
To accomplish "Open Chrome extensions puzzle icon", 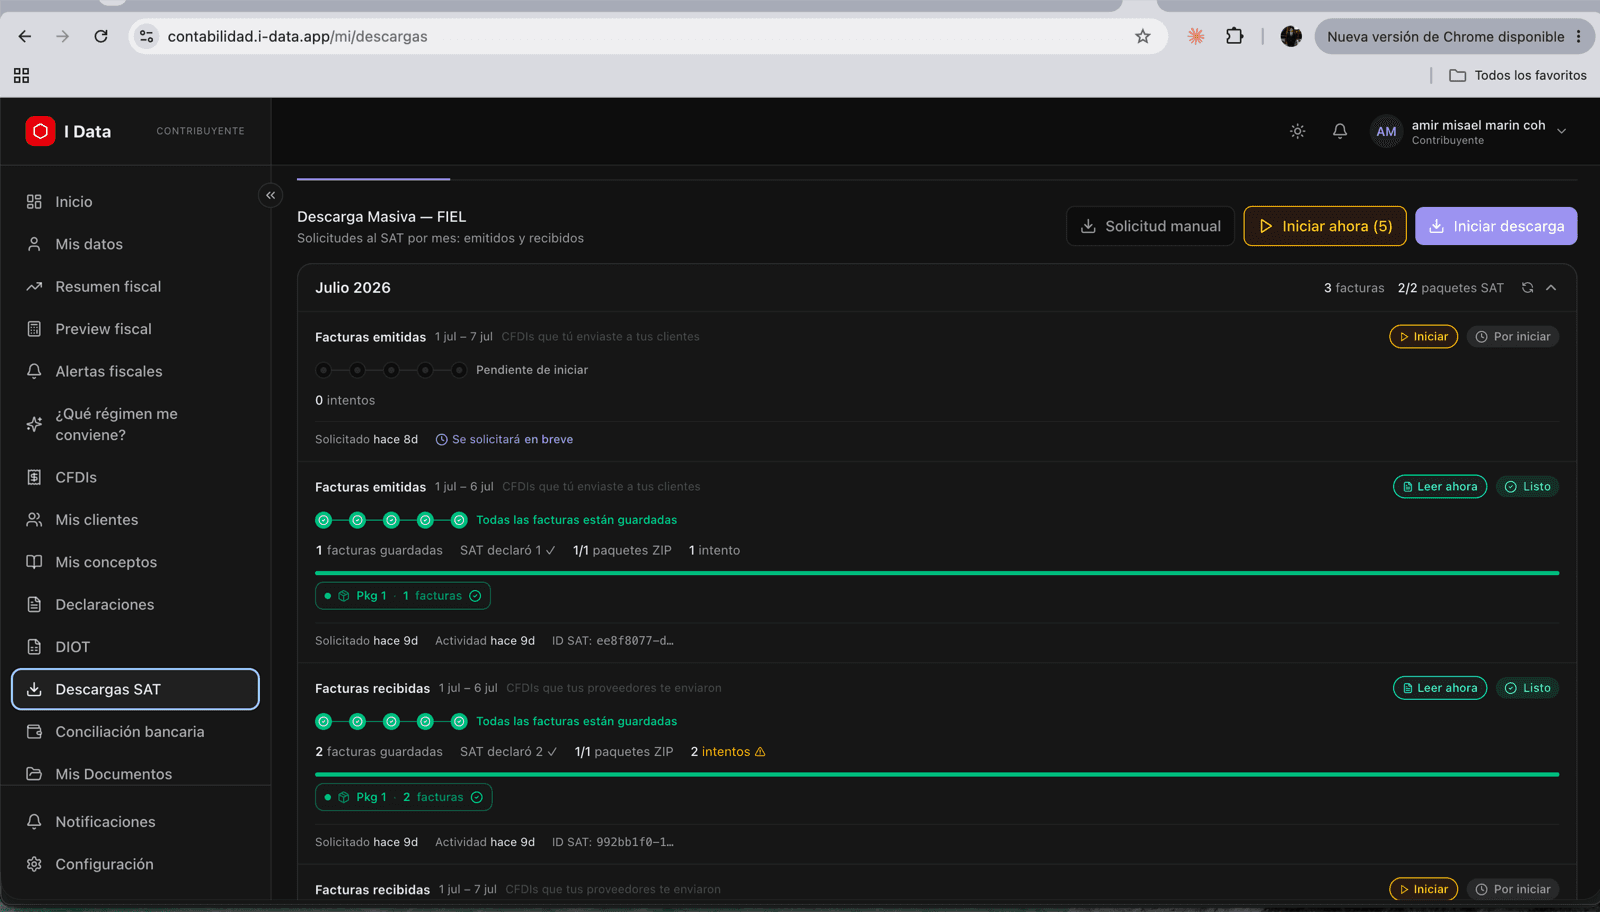I will point(1235,36).
